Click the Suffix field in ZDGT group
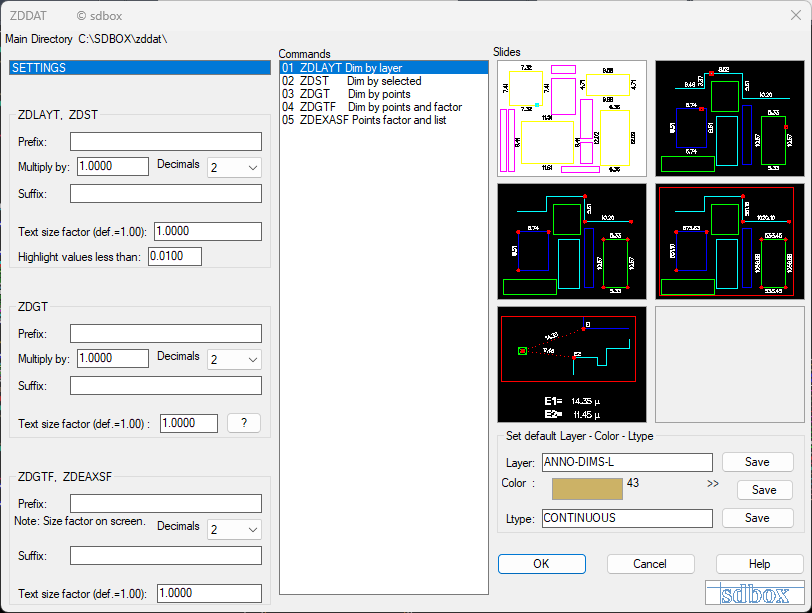 pos(166,386)
